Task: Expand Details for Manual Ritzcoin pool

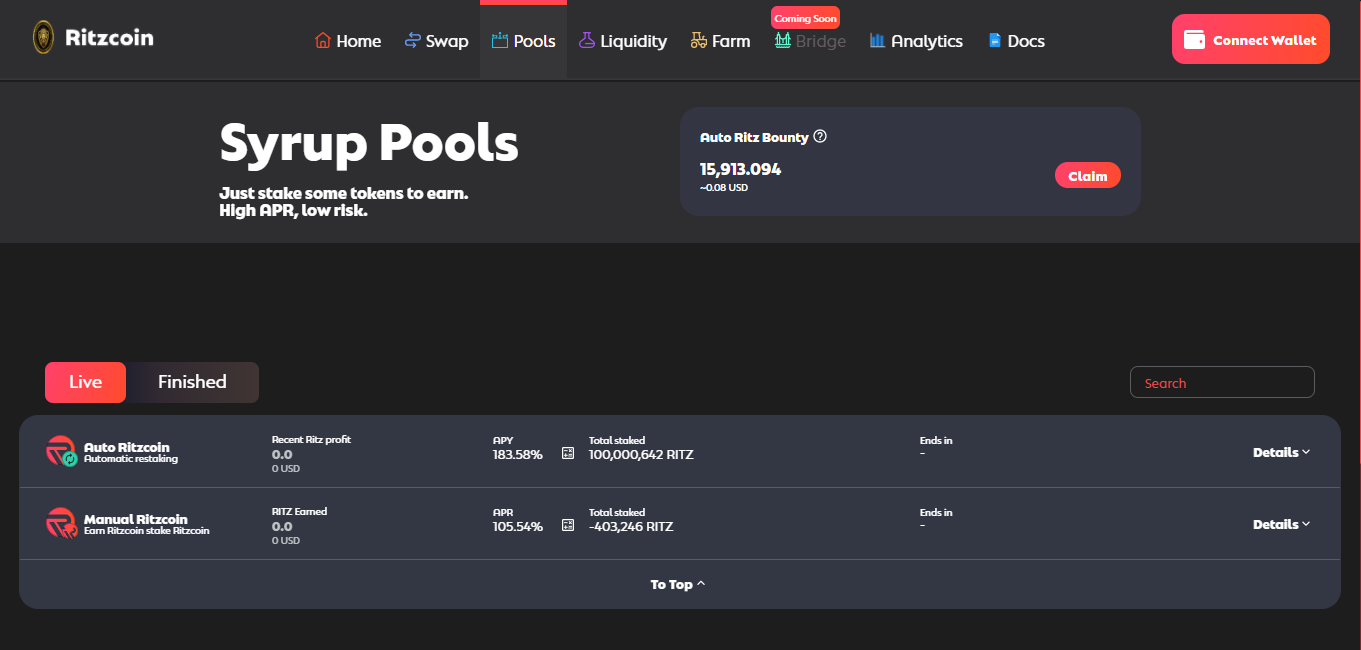Action: point(1281,524)
